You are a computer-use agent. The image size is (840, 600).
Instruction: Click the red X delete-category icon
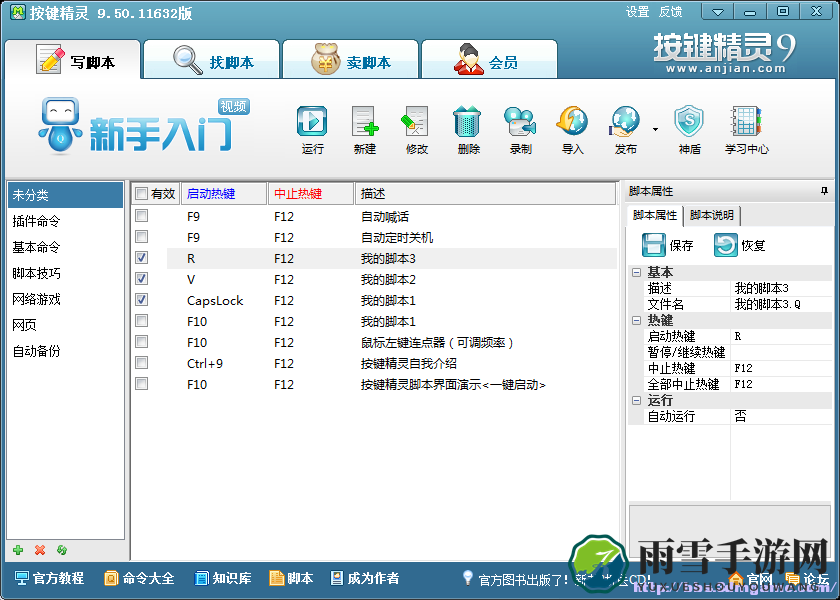[x=40, y=550]
